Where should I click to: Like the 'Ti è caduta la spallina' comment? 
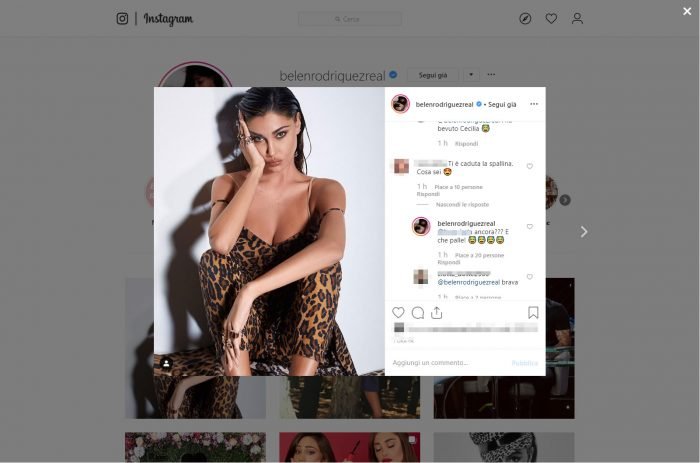(x=529, y=166)
